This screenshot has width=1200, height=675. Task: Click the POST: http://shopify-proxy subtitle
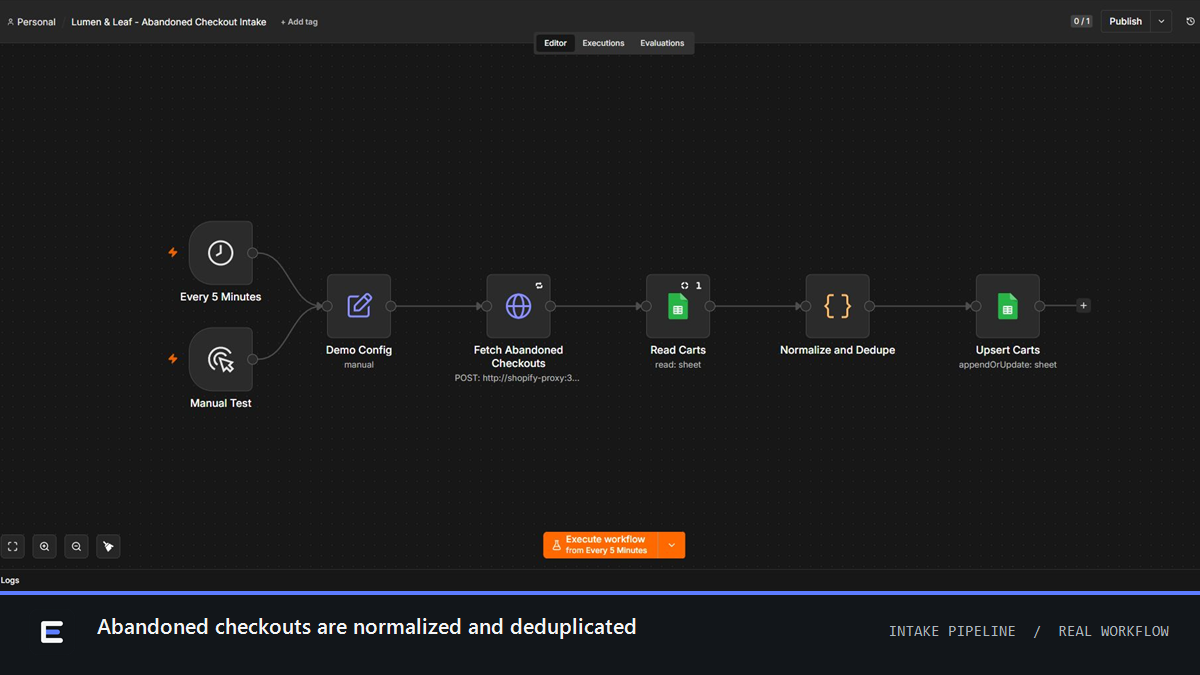tap(517, 379)
